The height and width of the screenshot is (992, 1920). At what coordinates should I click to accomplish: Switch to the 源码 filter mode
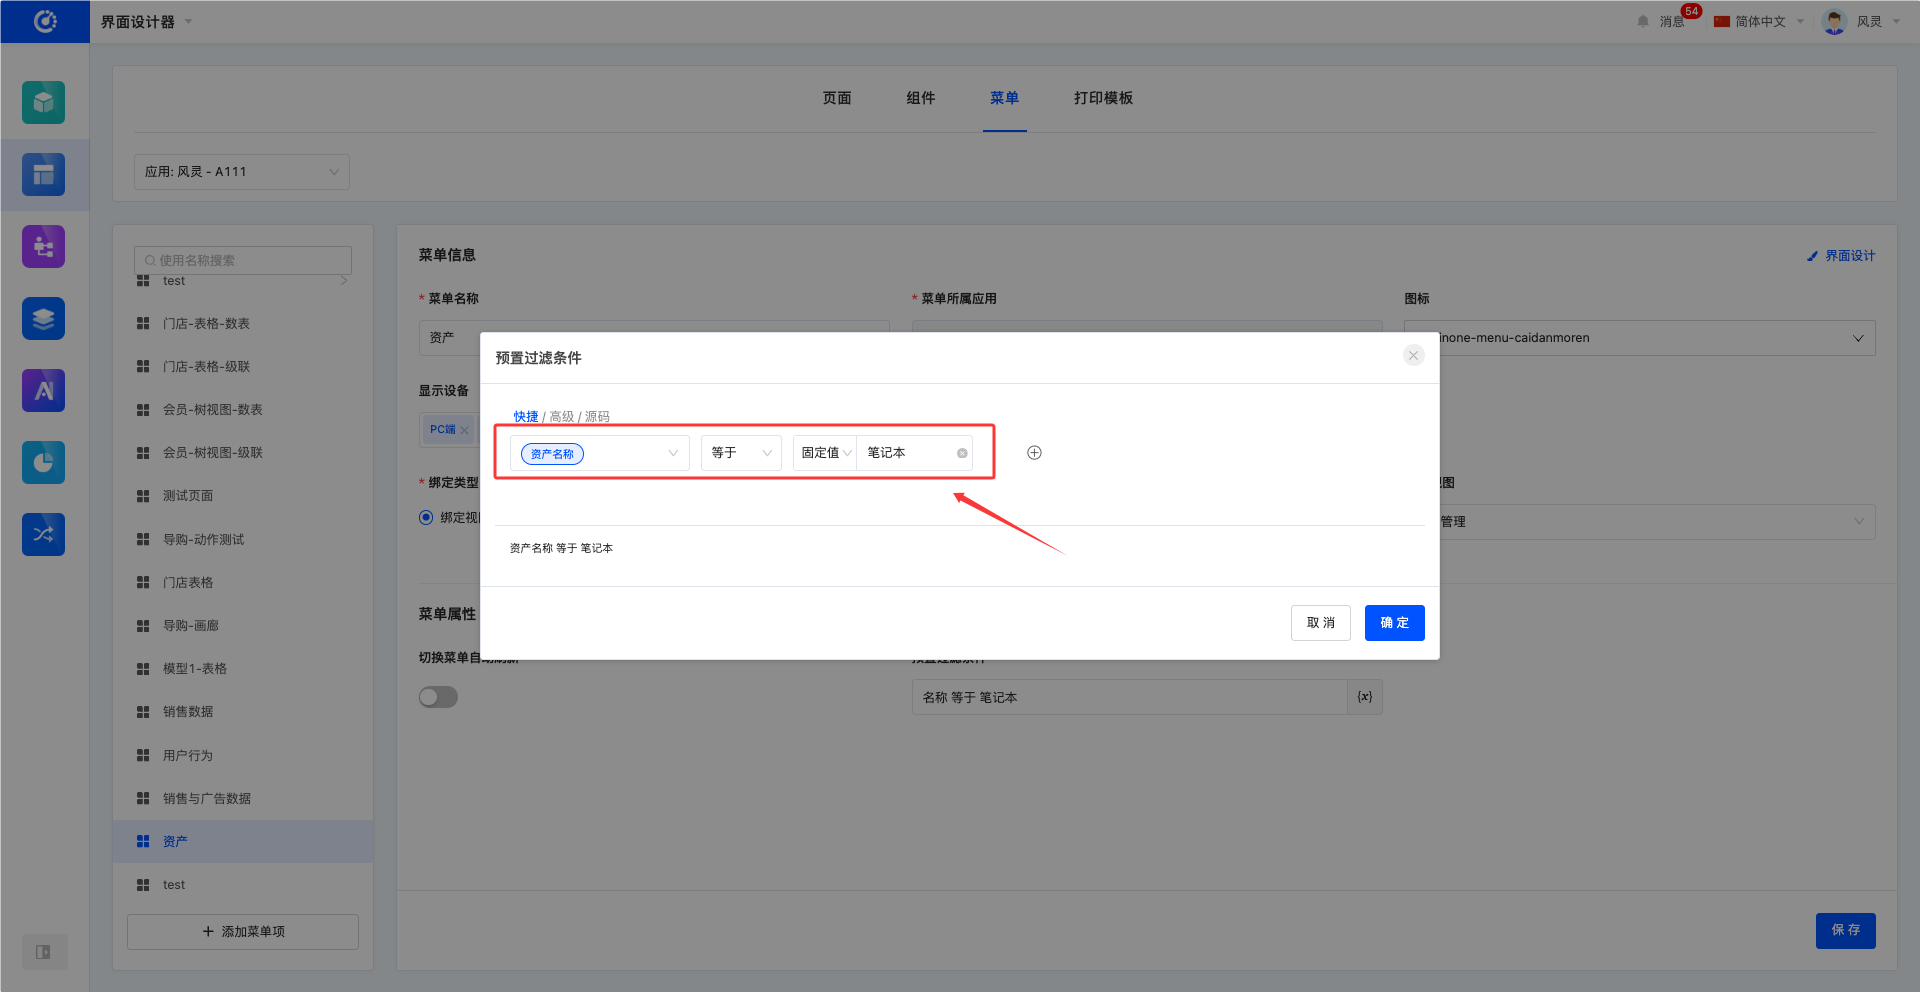(597, 417)
